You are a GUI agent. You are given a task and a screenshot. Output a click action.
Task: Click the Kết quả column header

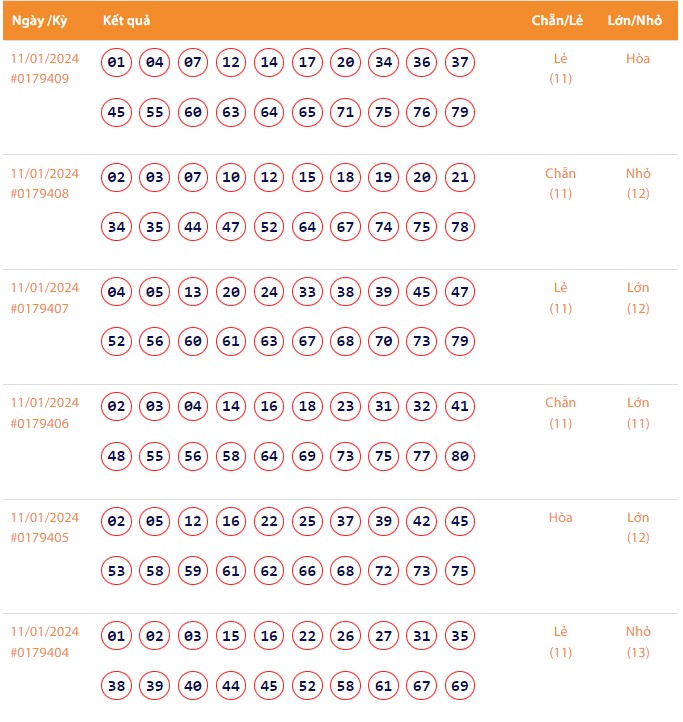point(126,21)
